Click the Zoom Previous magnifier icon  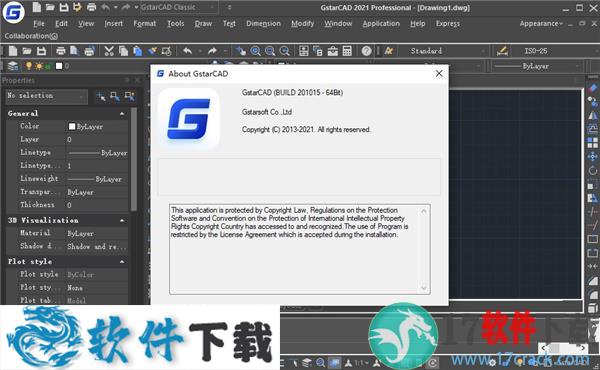pos(285,51)
